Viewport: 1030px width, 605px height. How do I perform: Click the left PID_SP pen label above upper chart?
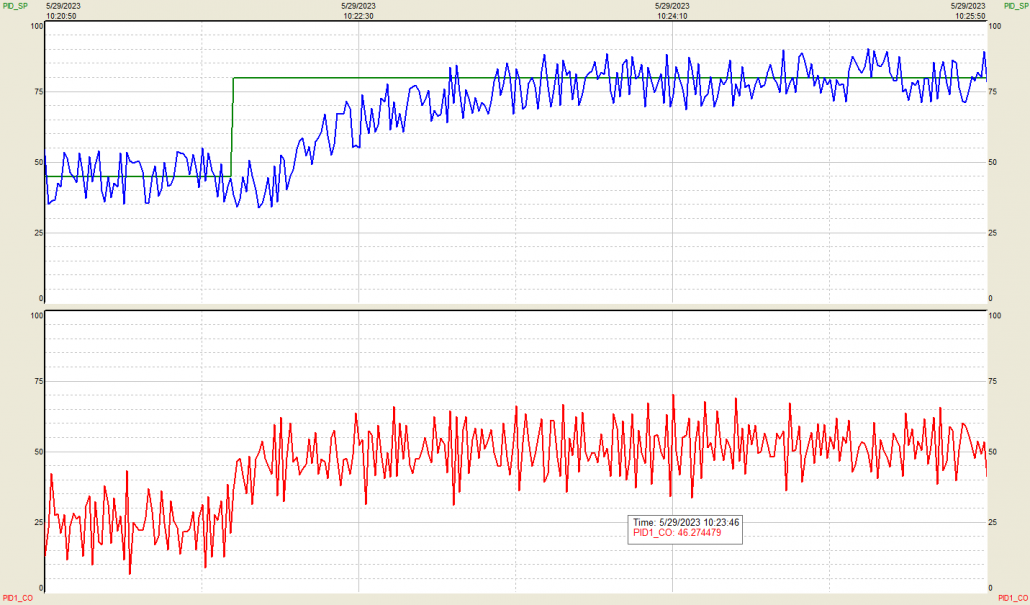[16, 6]
